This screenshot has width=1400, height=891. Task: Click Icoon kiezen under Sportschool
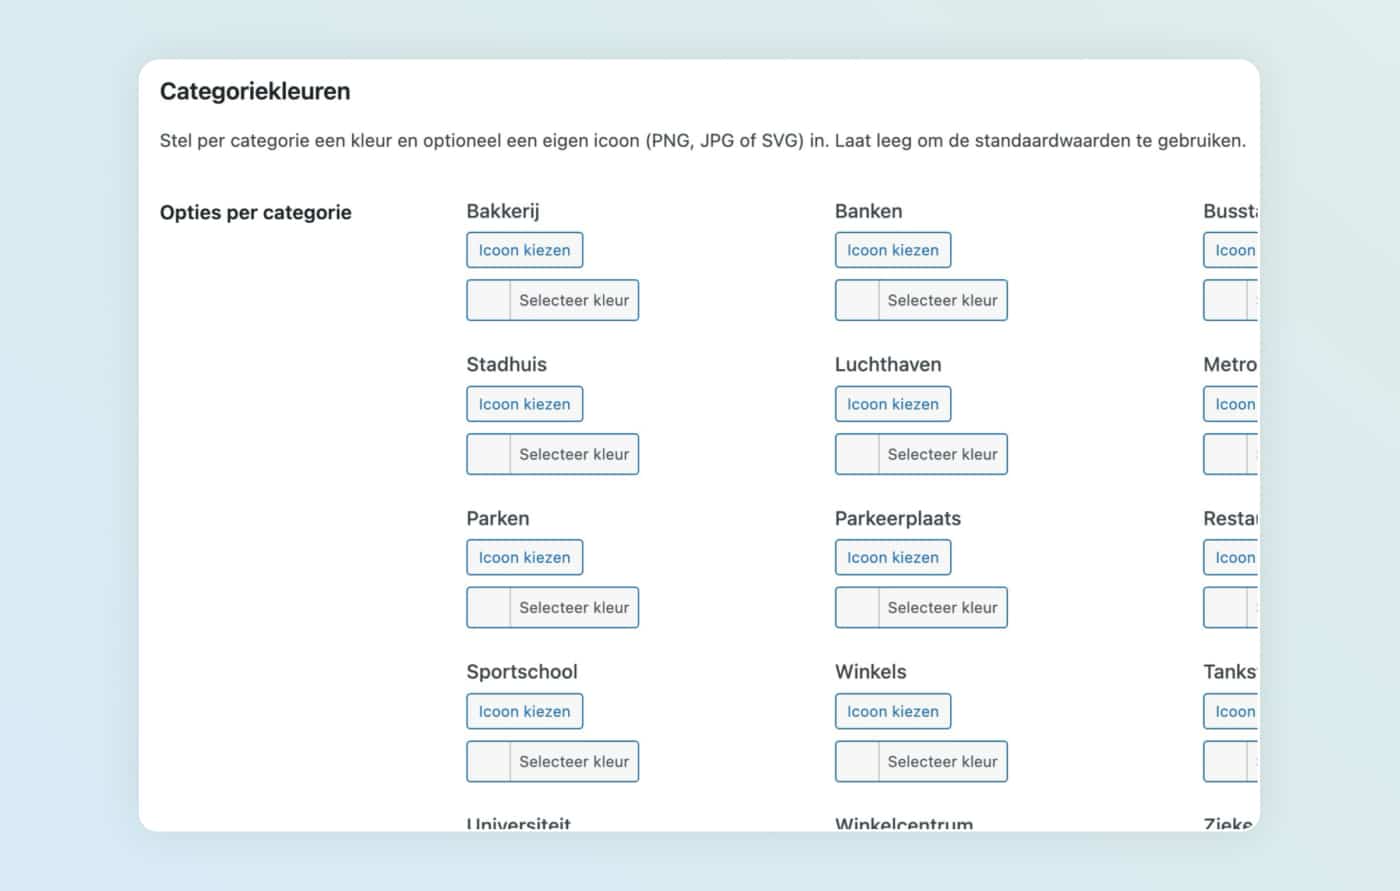(524, 711)
